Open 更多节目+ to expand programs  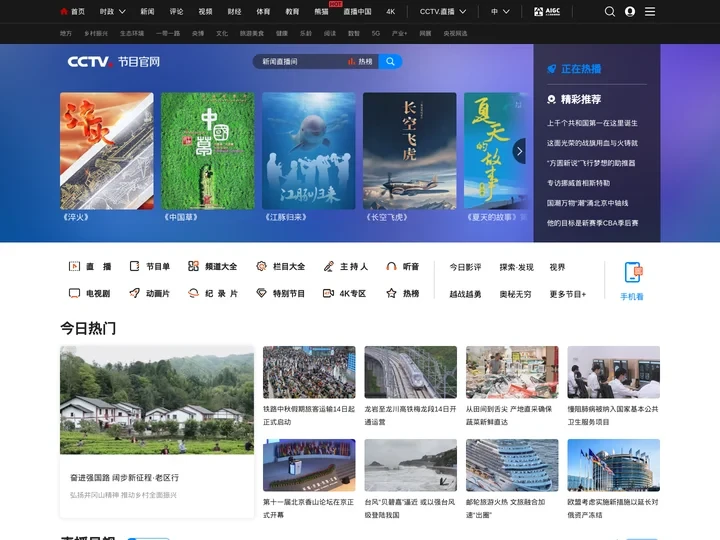(x=568, y=294)
